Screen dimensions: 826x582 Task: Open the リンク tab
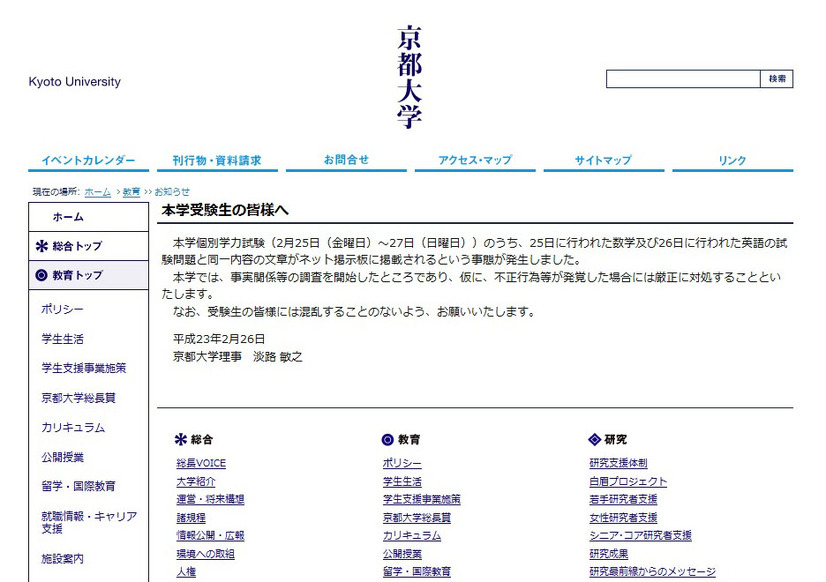click(x=733, y=161)
